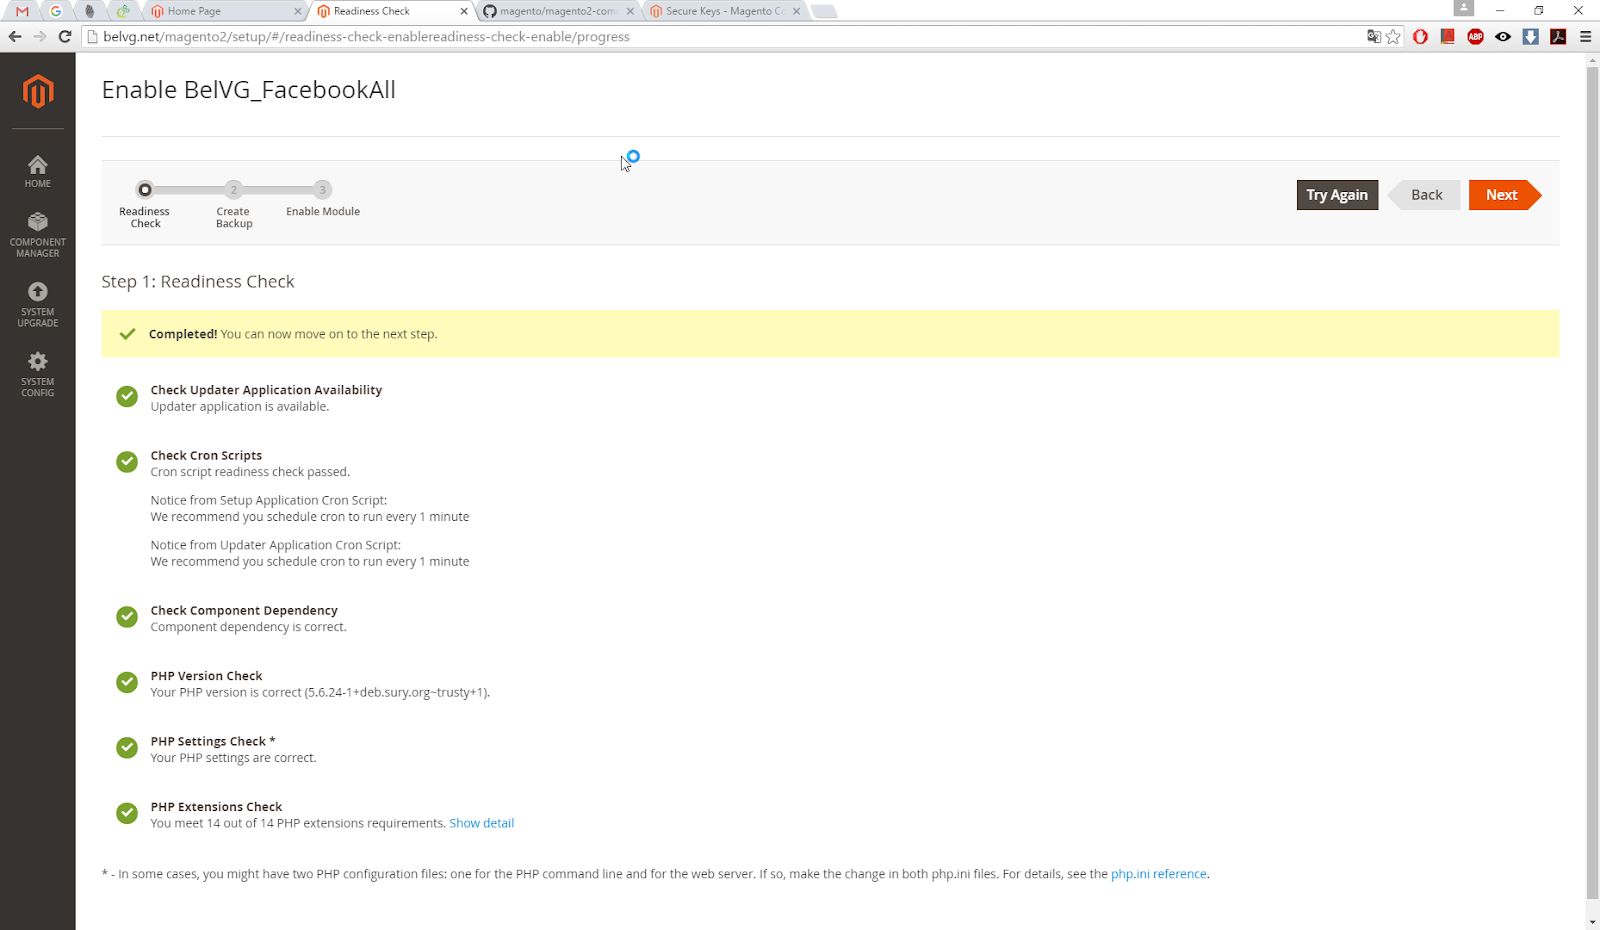The height and width of the screenshot is (930, 1600).
Task: Open the Chrome hamburger menu
Action: click(1585, 37)
